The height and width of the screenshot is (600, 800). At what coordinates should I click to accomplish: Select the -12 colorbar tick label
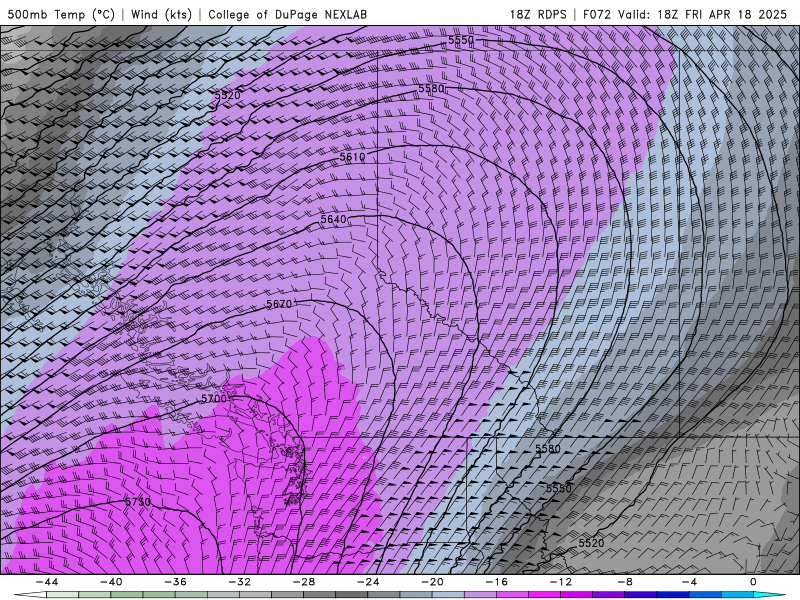(x=561, y=582)
